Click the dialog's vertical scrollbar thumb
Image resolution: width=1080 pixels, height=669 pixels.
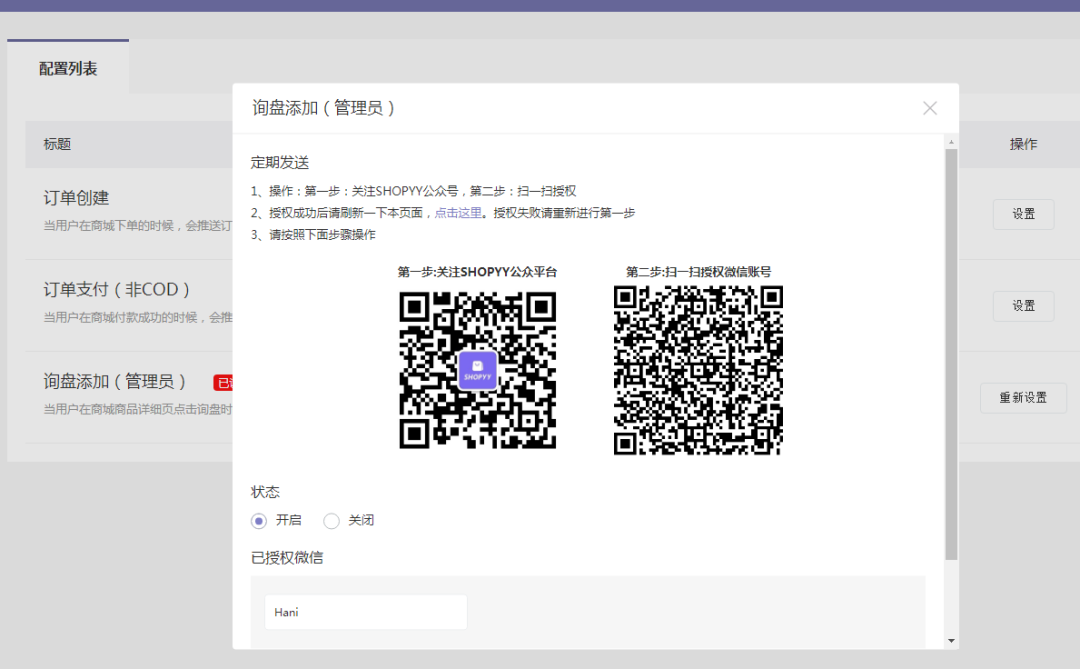[x=951, y=350]
